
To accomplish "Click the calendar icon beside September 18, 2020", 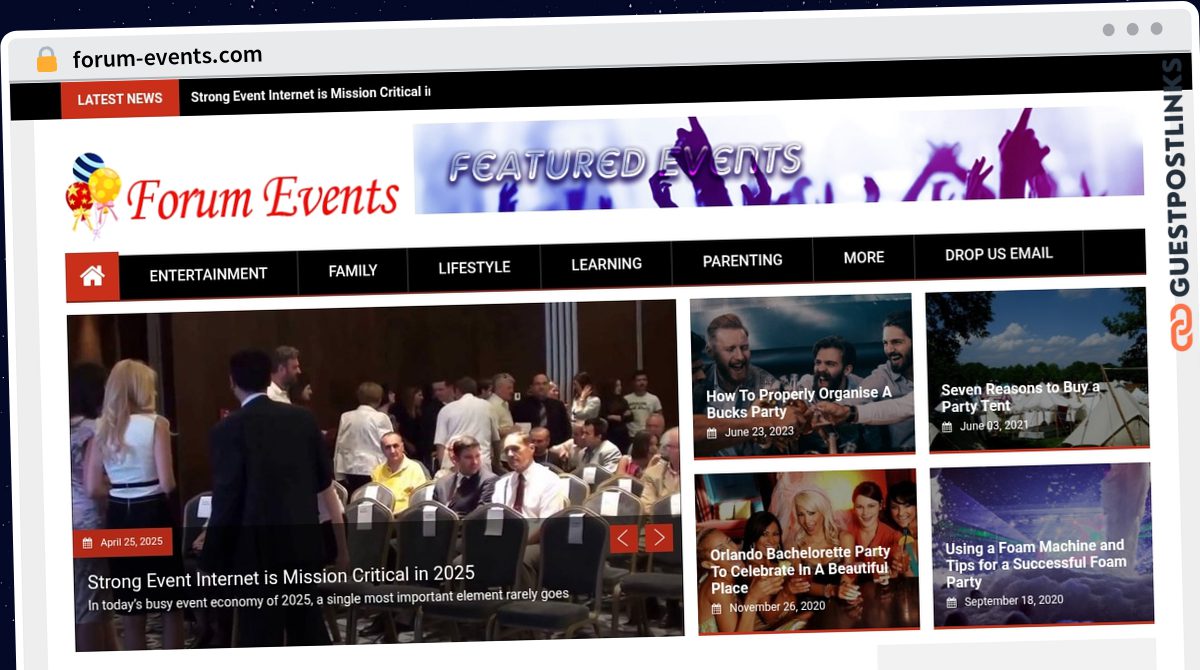I will [951, 602].
